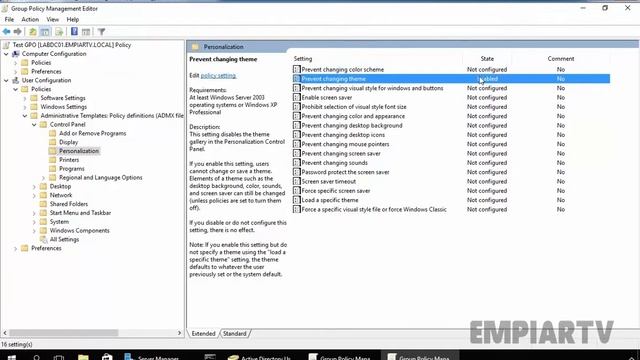Click right arrow of tree horizontal scrollbar
Viewport: 640px width, 360px height.
pyautogui.click(x=179, y=333)
